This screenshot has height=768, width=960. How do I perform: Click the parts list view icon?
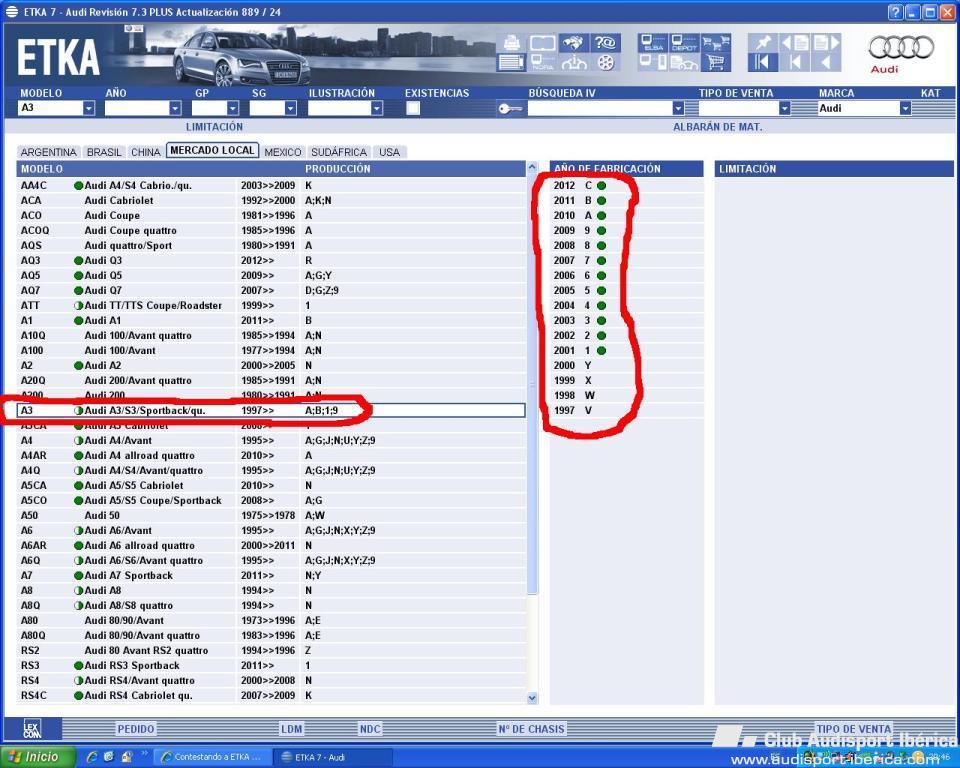click(x=511, y=62)
